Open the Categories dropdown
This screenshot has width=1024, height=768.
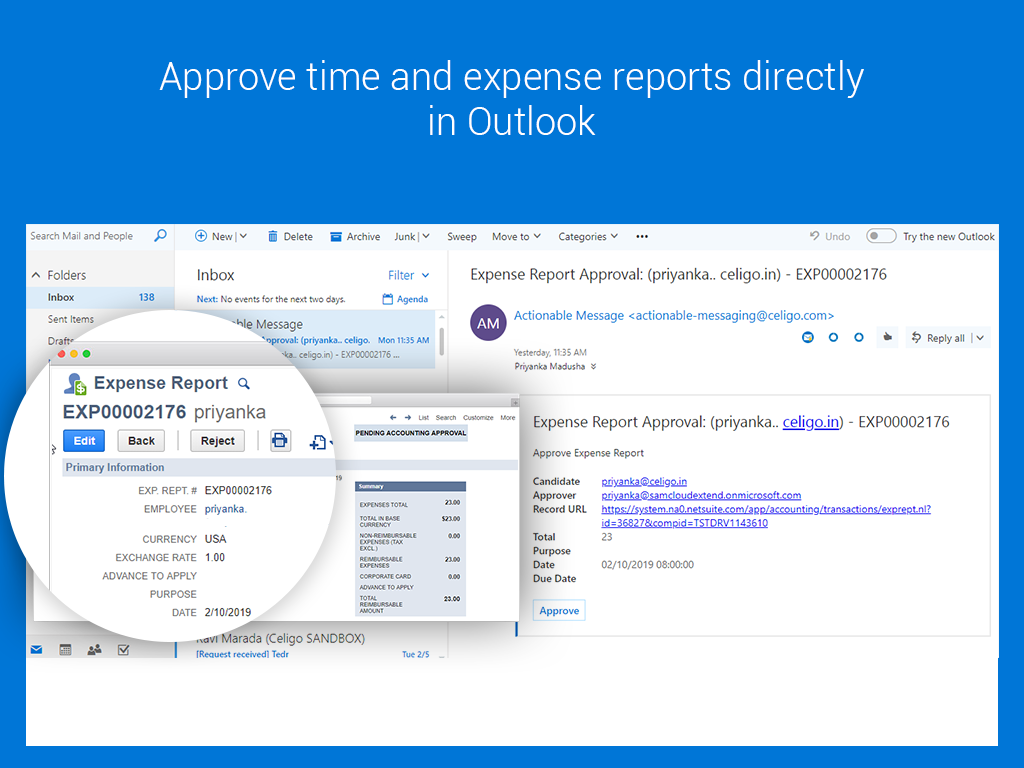click(x=588, y=236)
